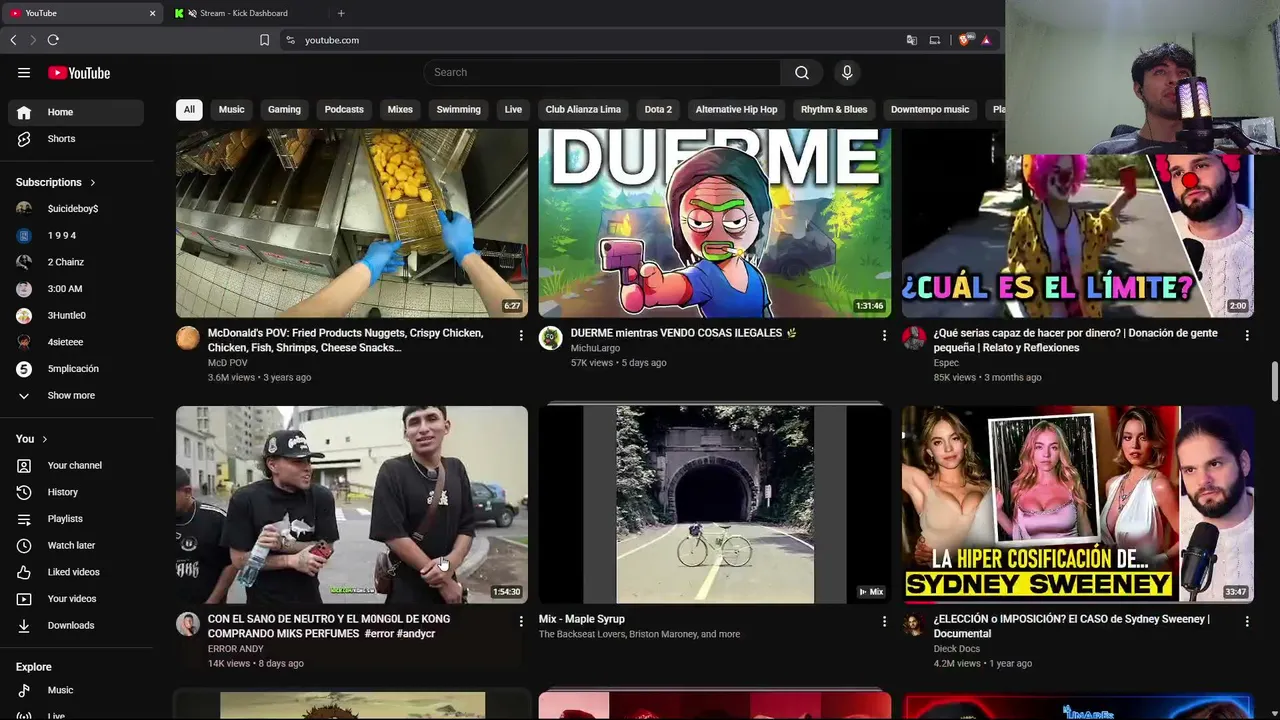Close the YouTube browser tab
The height and width of the screenshot is (720, 1280).
pyautogui.click(x=152, y=13)
